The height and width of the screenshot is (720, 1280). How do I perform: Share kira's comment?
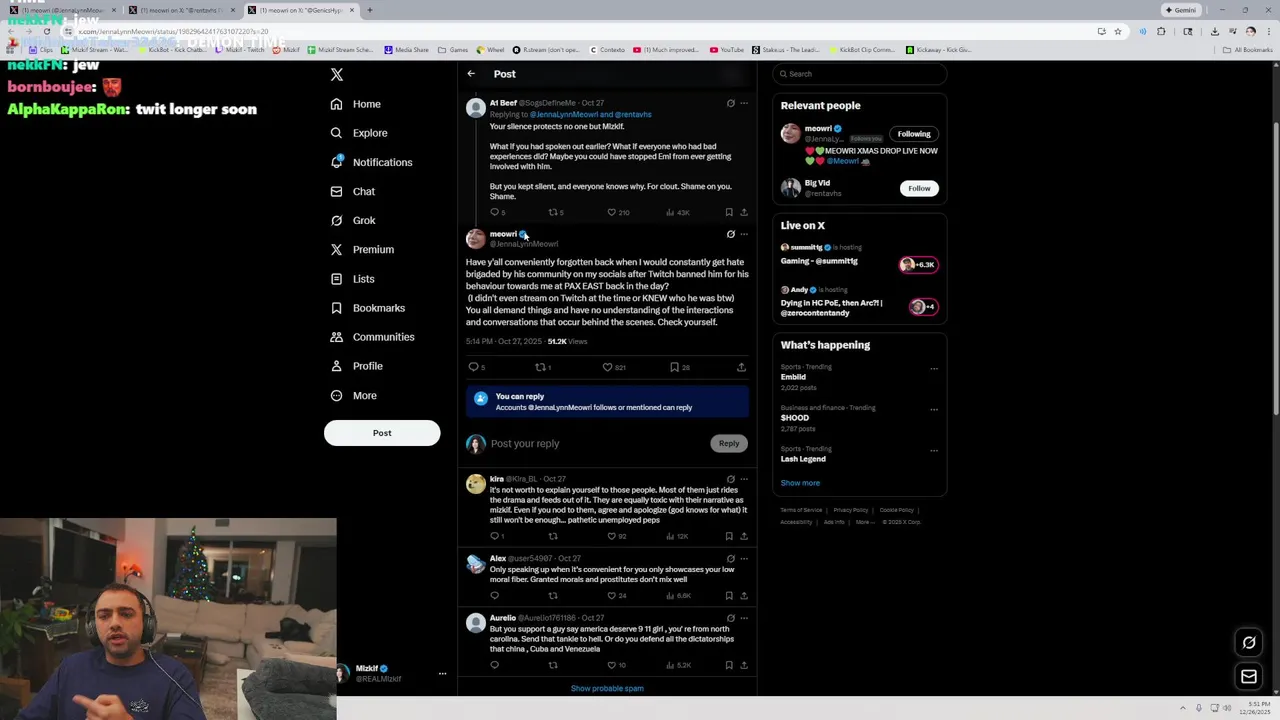tap(743, 536)
